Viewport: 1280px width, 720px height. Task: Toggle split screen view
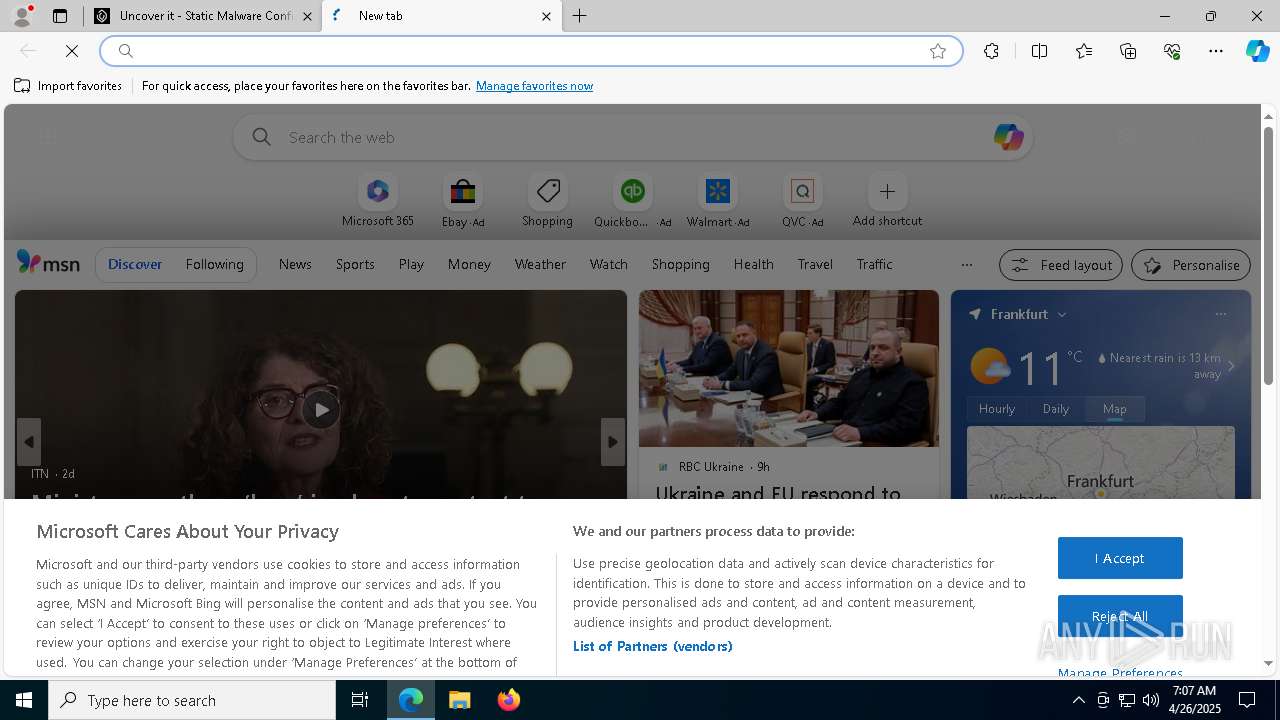pyautogui.click(x=1039, y=51)
